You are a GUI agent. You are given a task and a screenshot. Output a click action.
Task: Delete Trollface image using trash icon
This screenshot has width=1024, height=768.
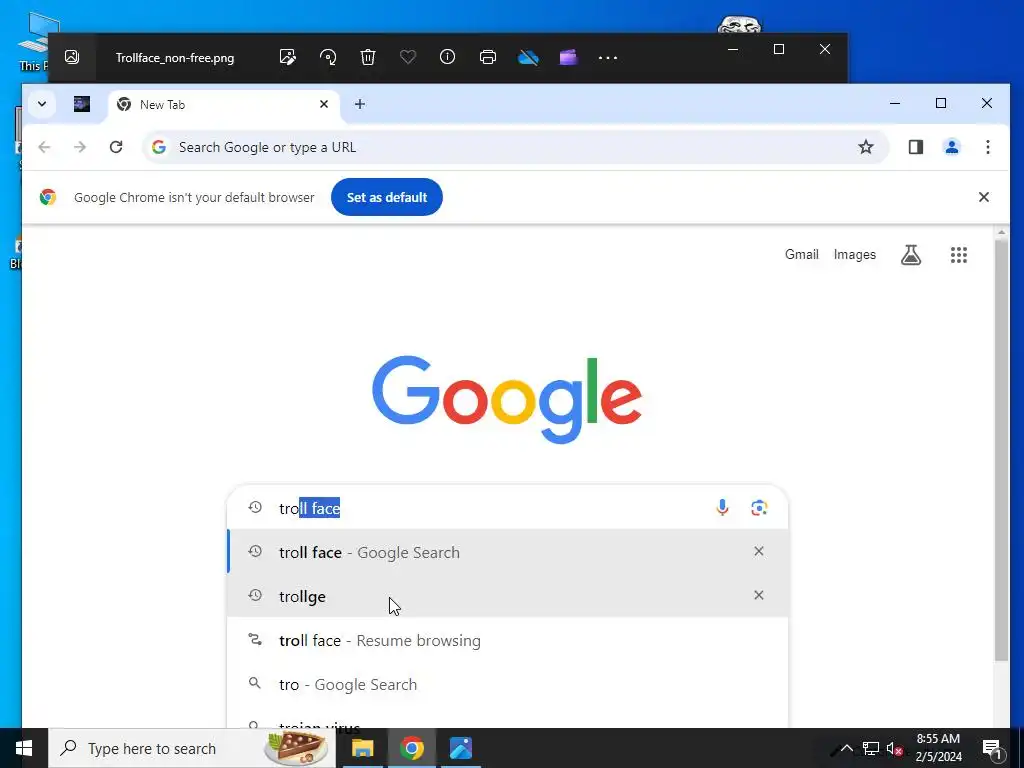[x=368, y=57]
